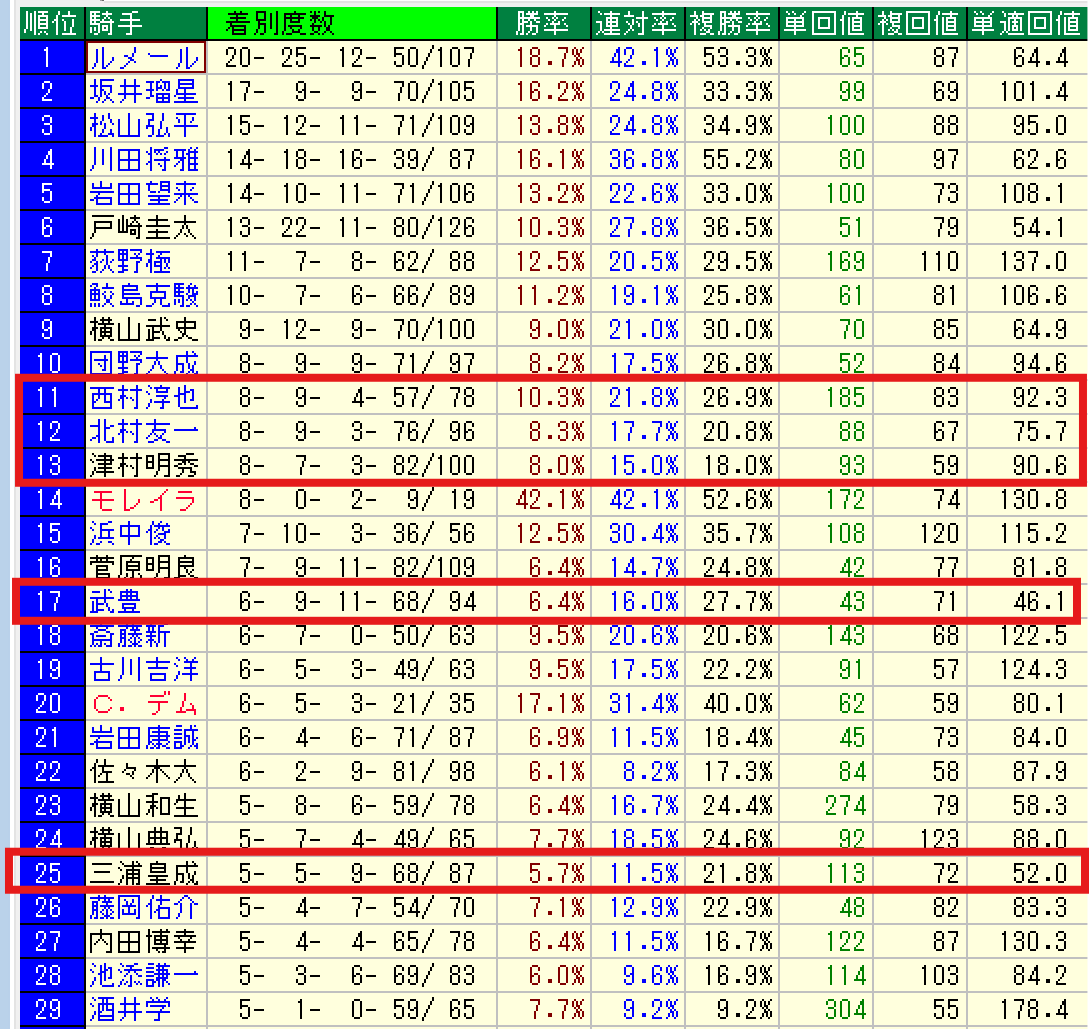This screenshot has width=1090, height=1029.
Task: Open 川田将雅 jockey details
Action: [143, 160]
